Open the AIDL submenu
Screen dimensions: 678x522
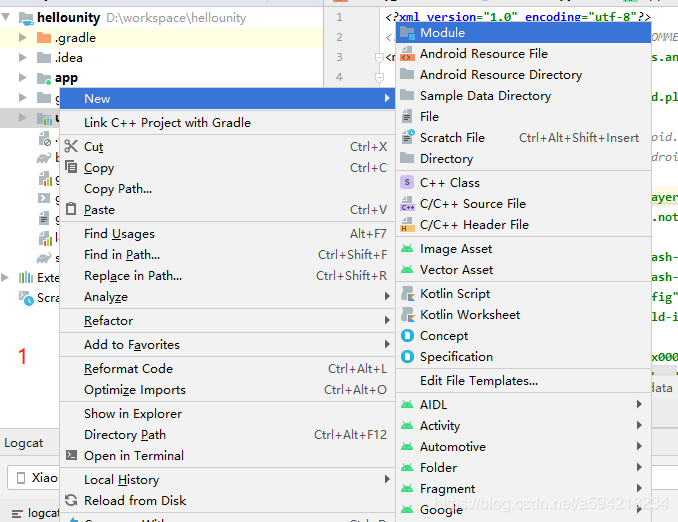tap(523, 404)
